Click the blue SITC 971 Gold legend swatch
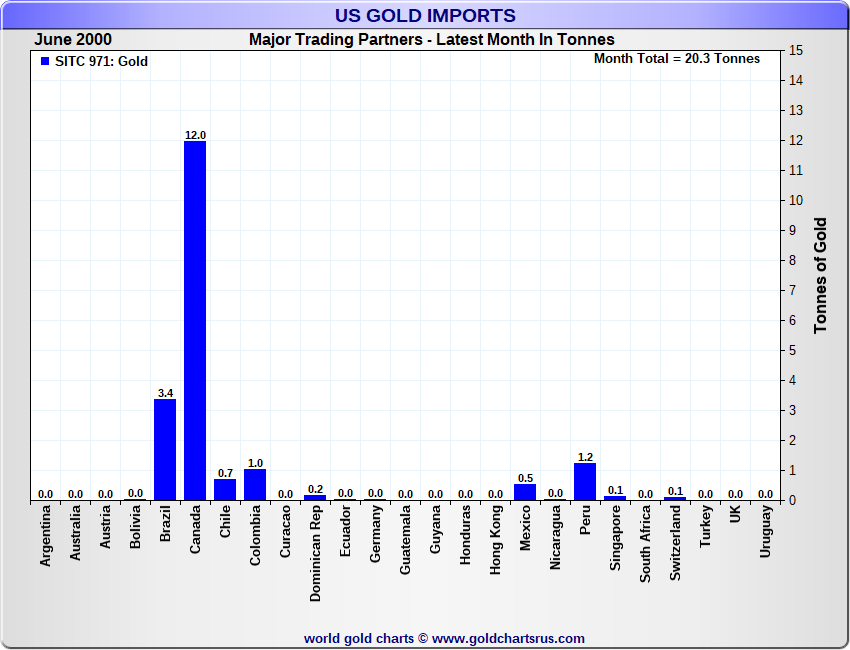This screenshot has height=650, width=850. click(45, 62)
